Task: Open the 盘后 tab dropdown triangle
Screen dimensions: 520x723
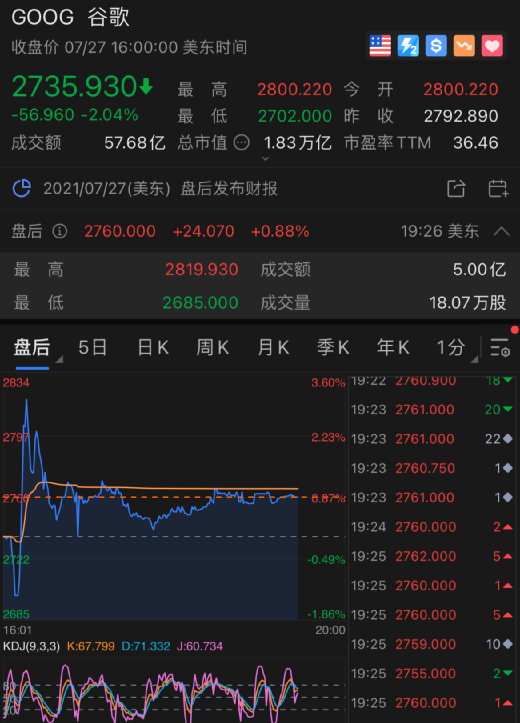Action: (x=59, y=359)
